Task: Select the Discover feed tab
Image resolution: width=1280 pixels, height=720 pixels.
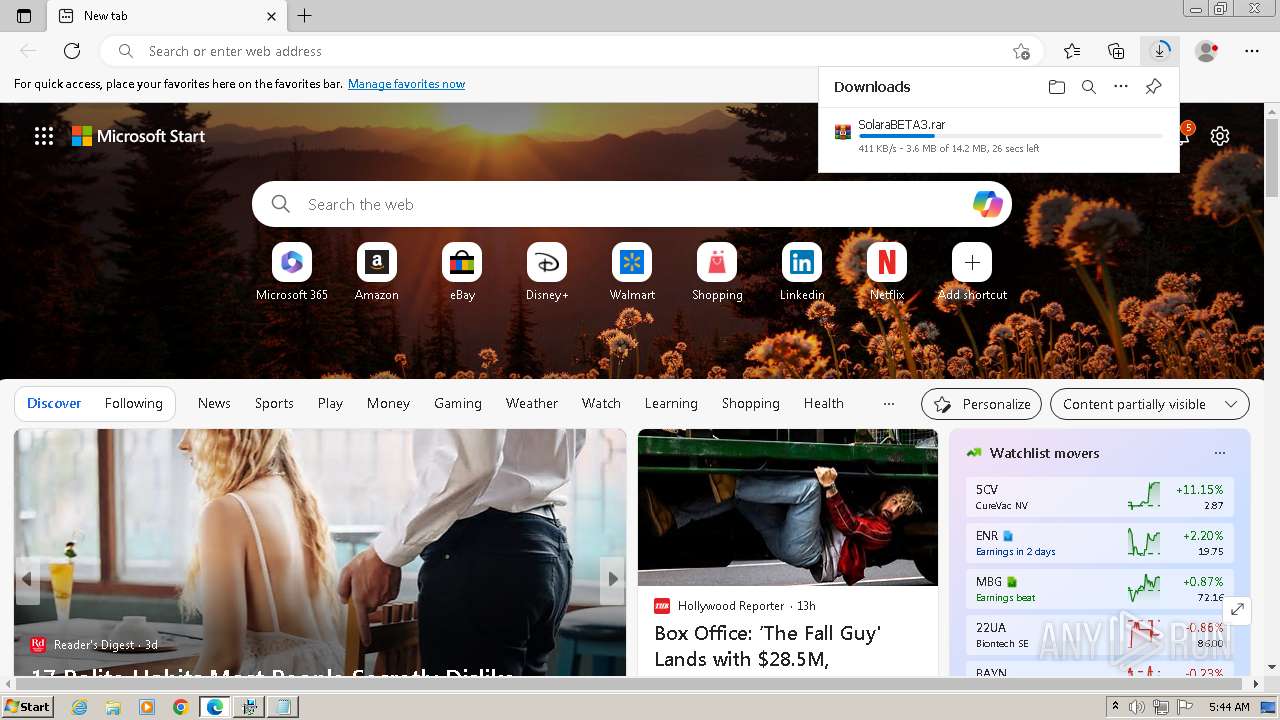Action: coord(54,403)
